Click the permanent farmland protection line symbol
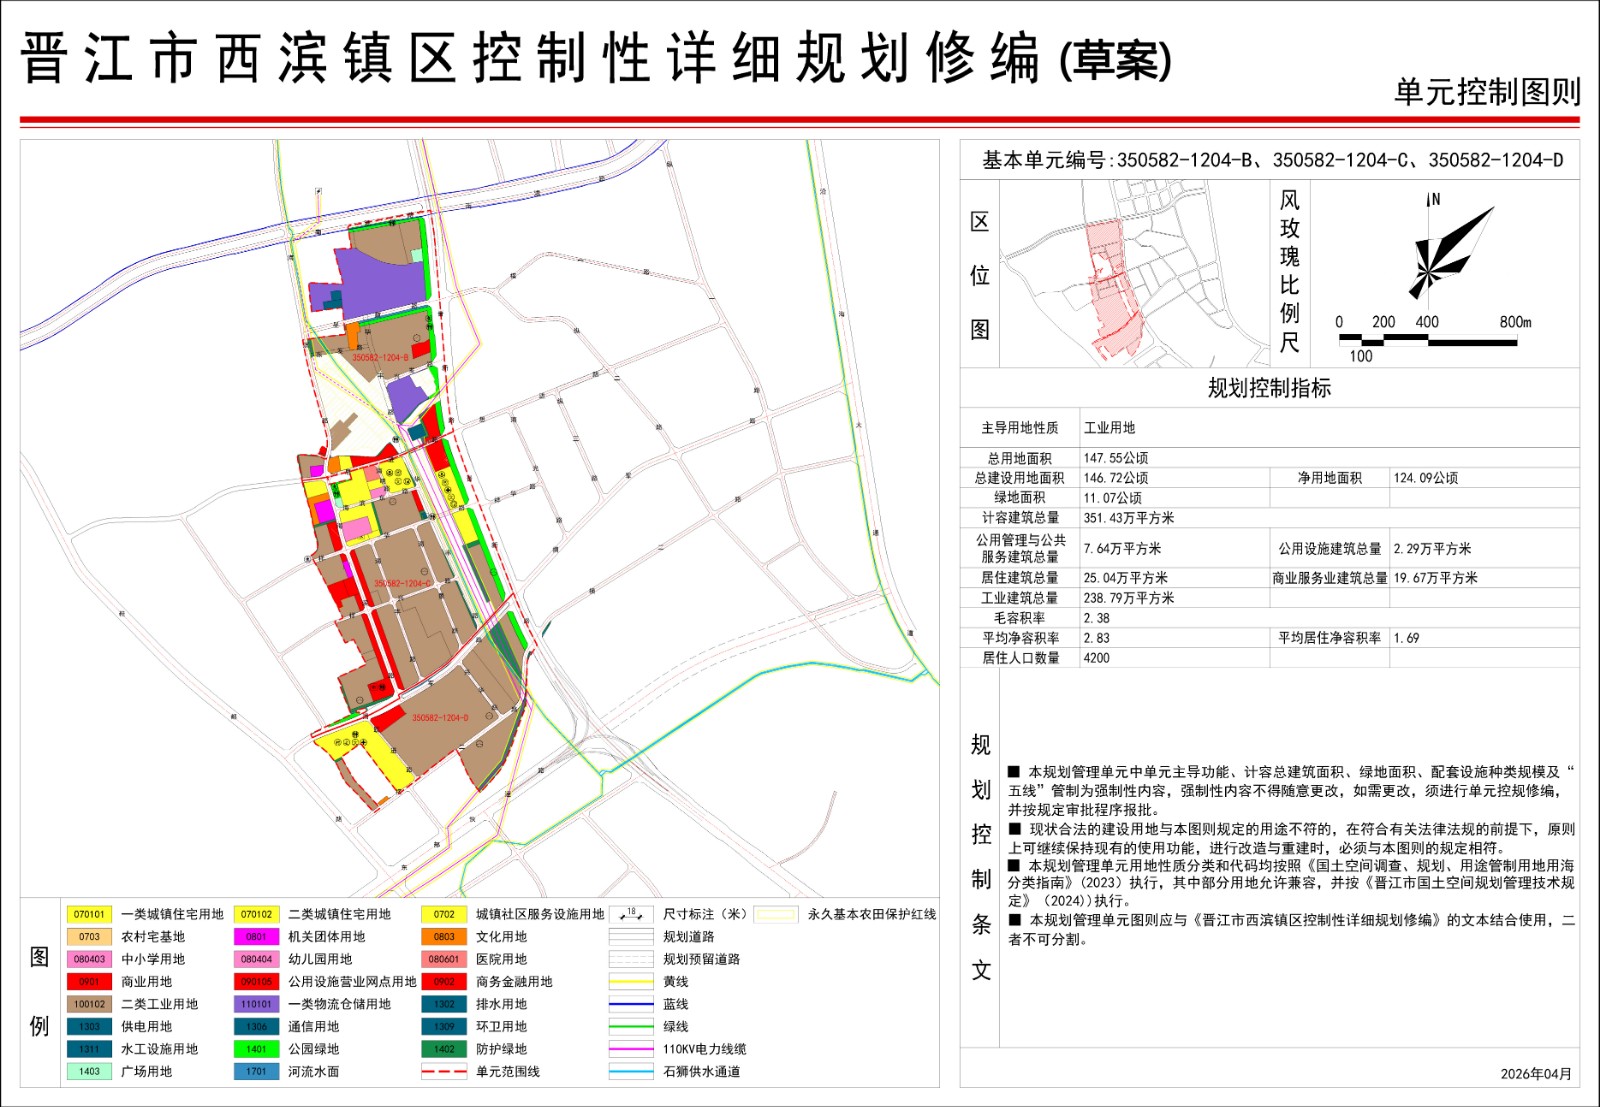 (775, 914)
